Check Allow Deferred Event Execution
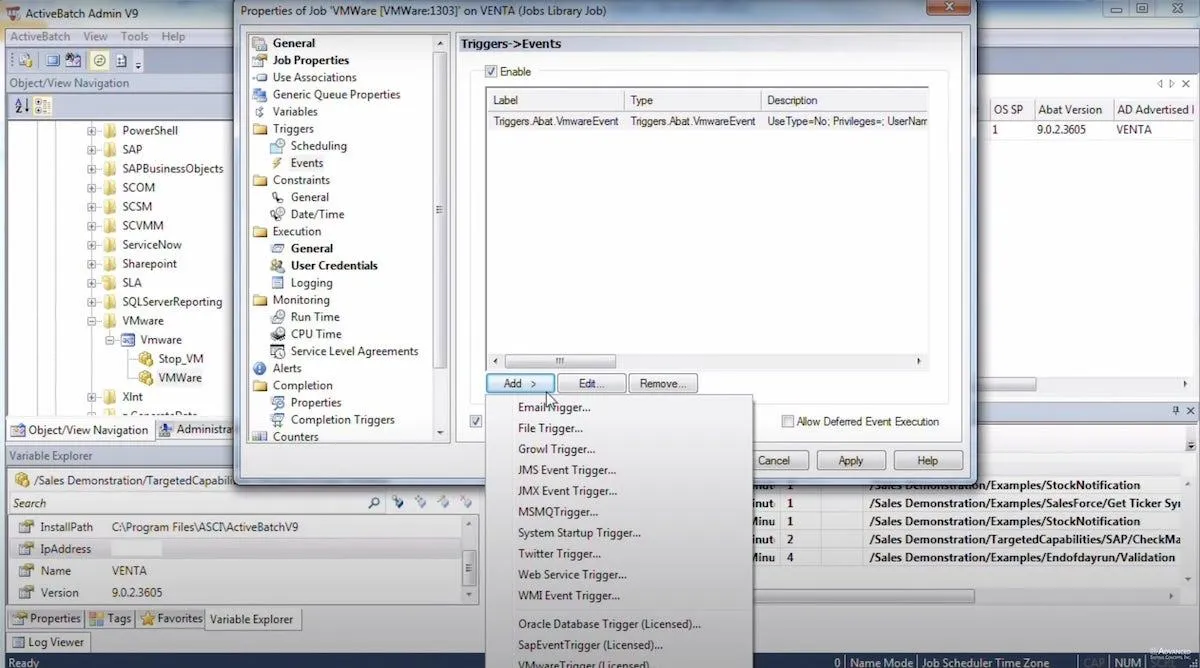 click(x=788, y=422)
